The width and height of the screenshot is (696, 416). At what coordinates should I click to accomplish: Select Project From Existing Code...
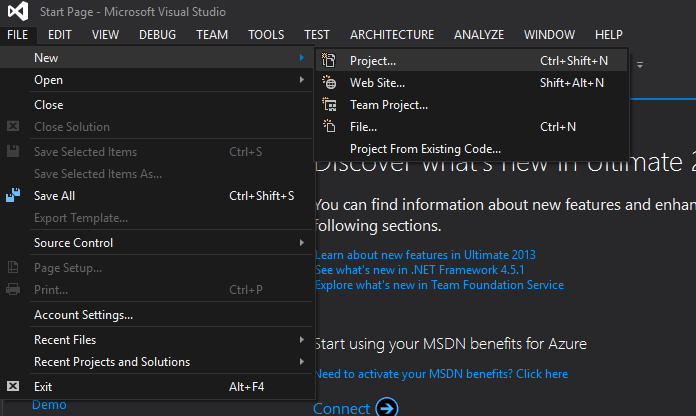click(471, 149)
